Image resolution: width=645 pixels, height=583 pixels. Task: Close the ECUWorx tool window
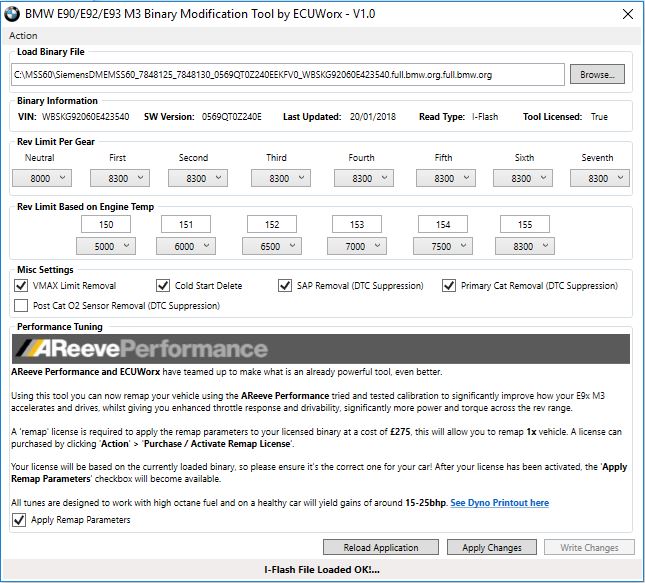(x=628, y=14)
